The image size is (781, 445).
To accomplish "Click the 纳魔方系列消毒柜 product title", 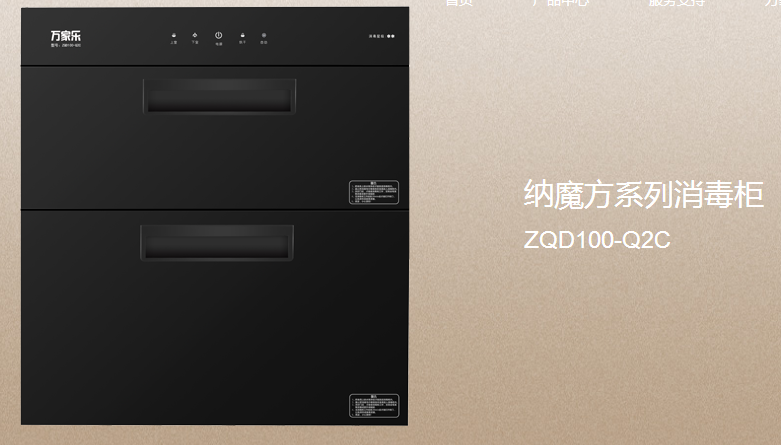I will pyautogui.click(x=644, y=194).
